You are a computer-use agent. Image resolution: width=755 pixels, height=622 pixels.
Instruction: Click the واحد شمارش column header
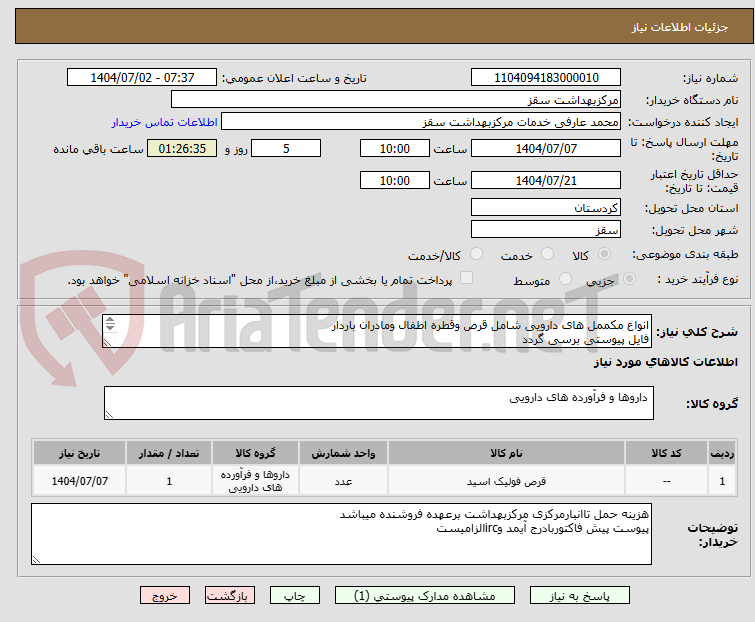click(x=343, y=453)
